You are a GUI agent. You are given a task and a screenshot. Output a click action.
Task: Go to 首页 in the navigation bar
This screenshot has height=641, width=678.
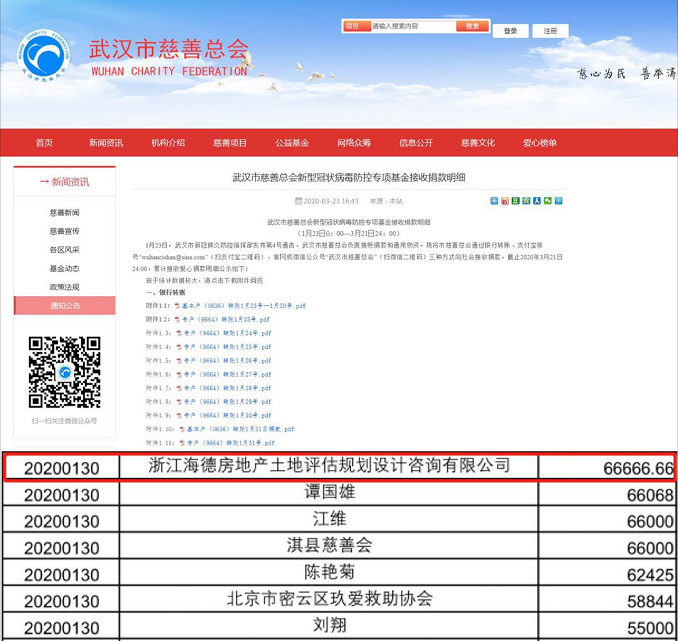point(44,143)
